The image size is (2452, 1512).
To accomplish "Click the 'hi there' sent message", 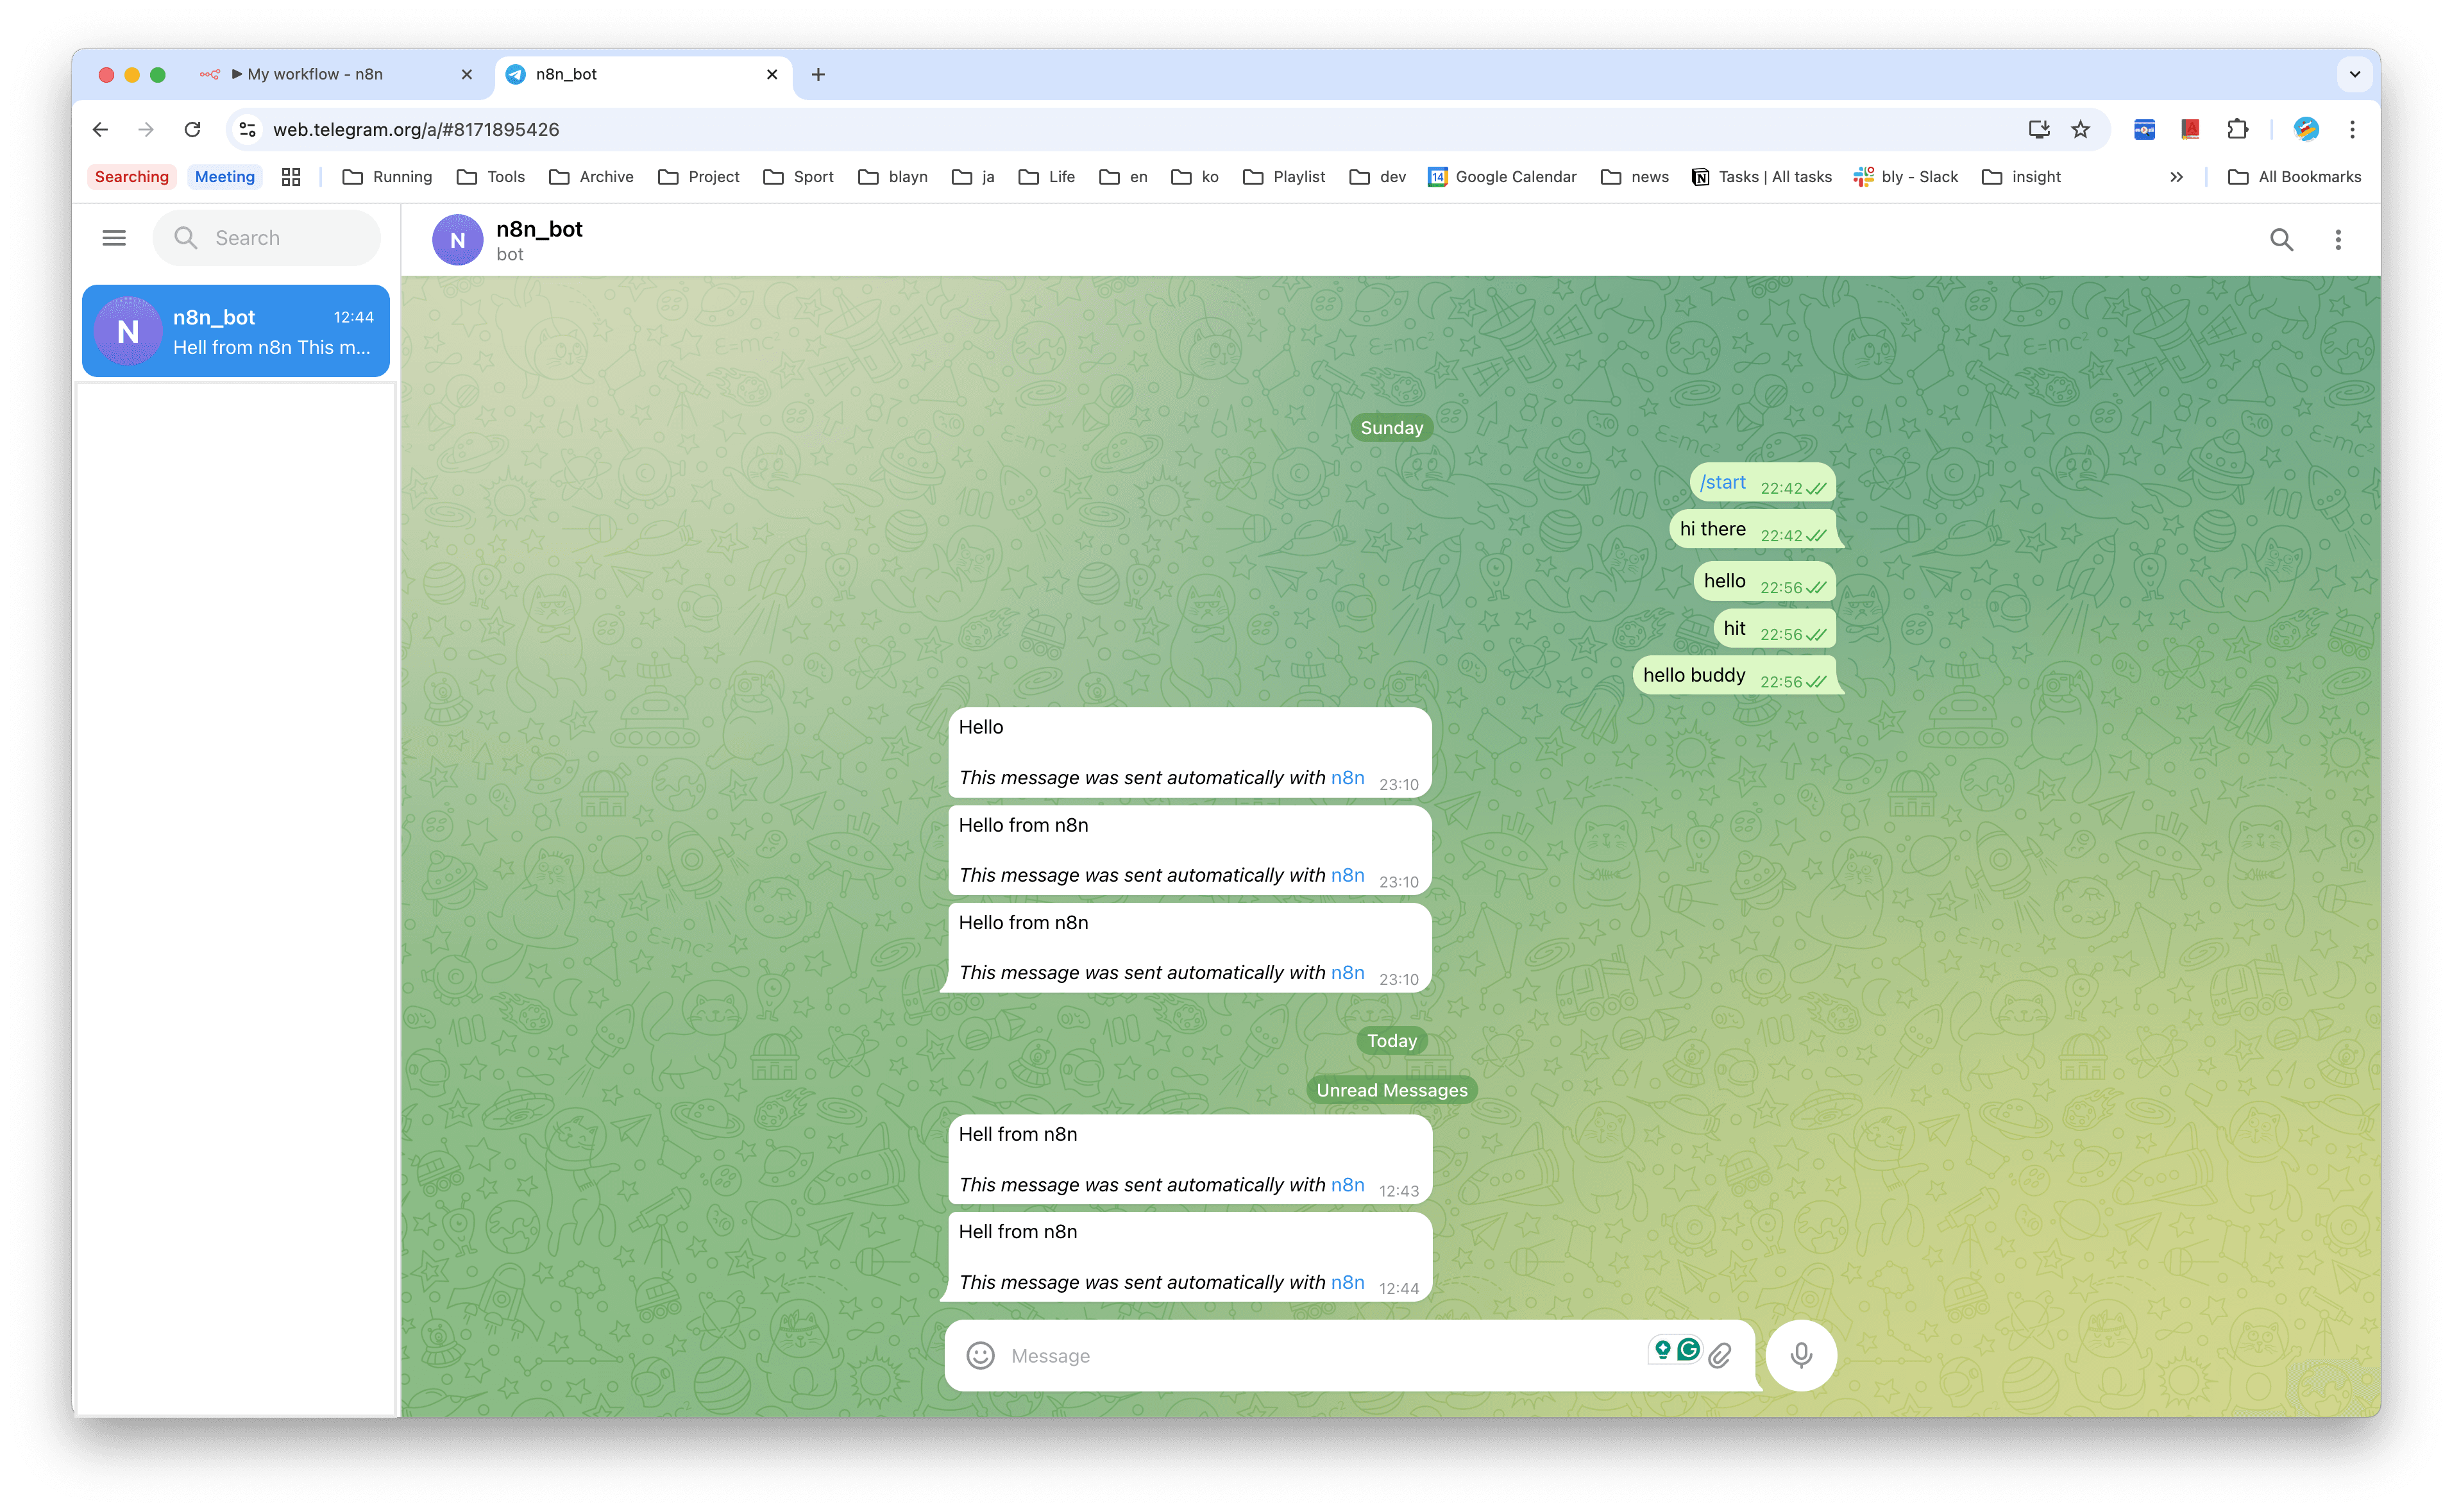I will [1753, 530].
